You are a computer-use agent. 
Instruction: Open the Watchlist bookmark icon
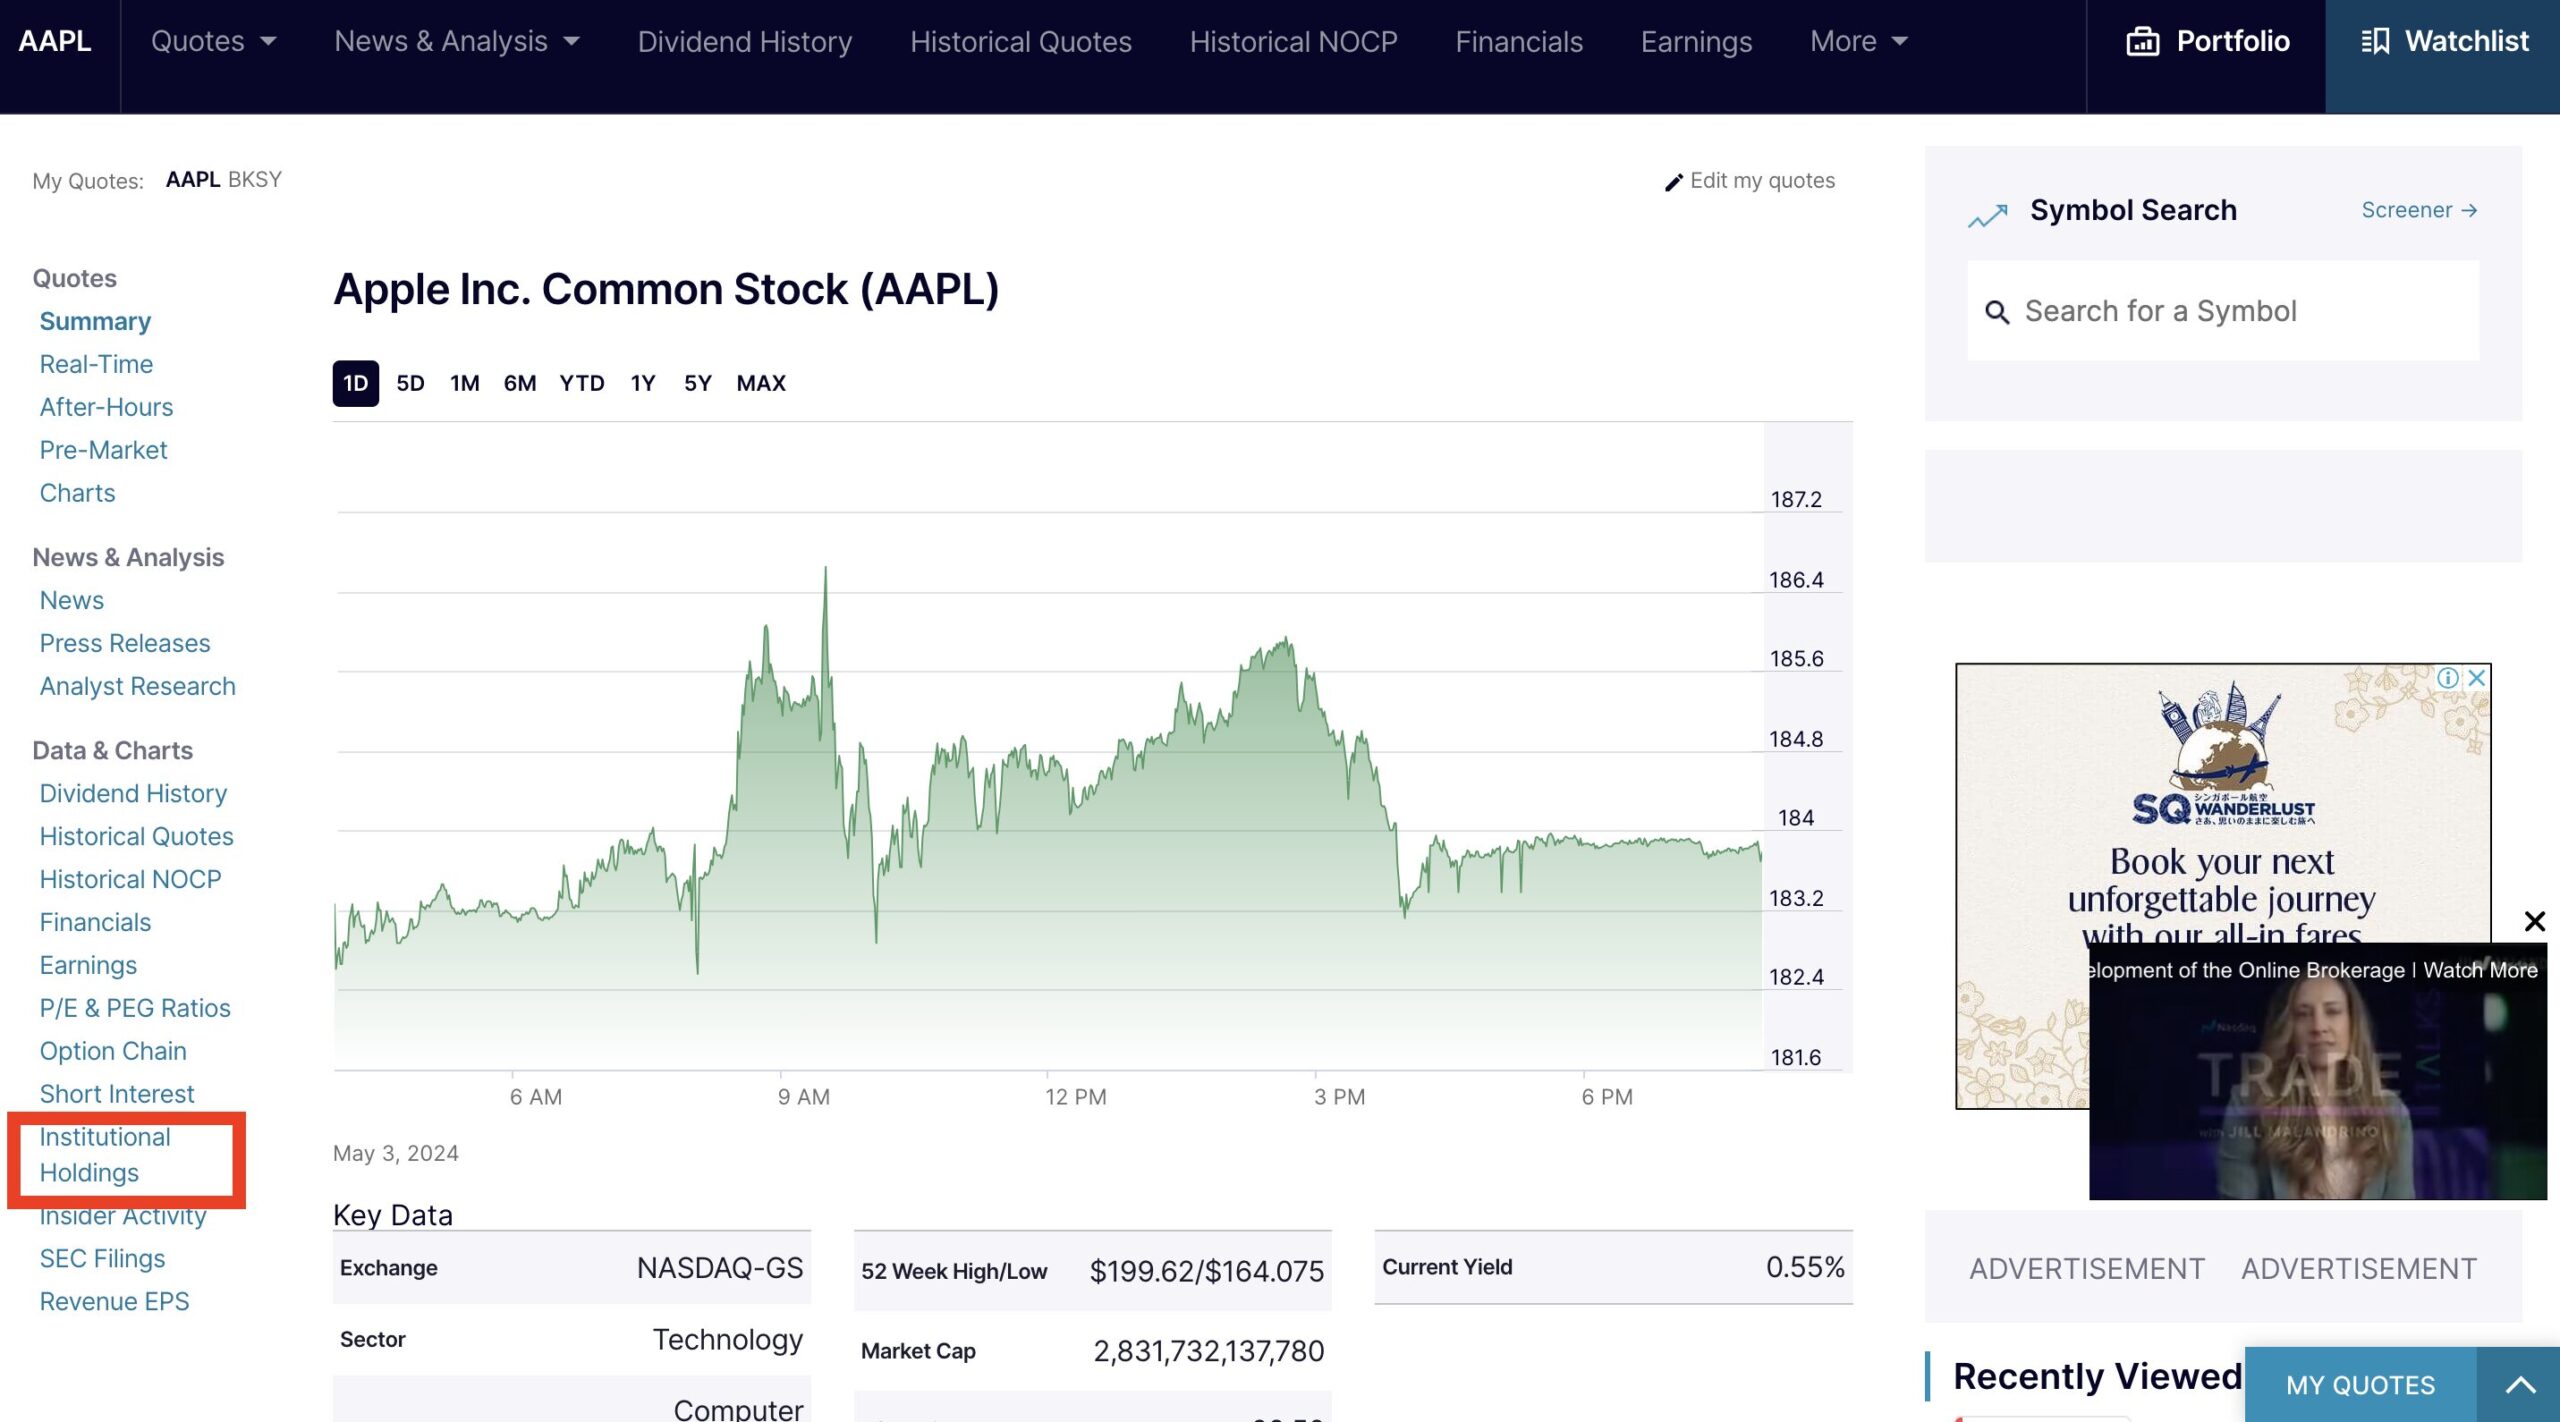coord(2375,41)
